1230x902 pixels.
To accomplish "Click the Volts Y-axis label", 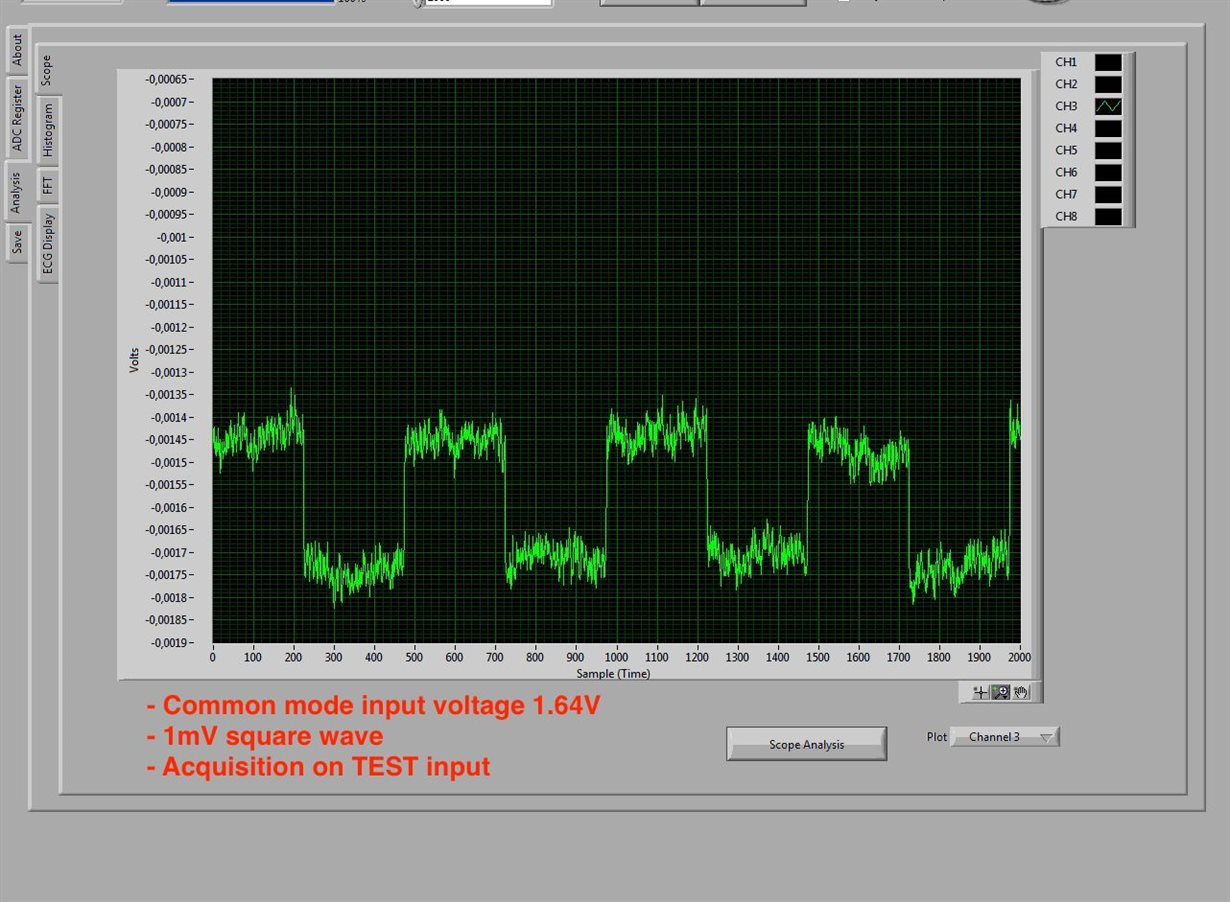I will pos(134,361).
